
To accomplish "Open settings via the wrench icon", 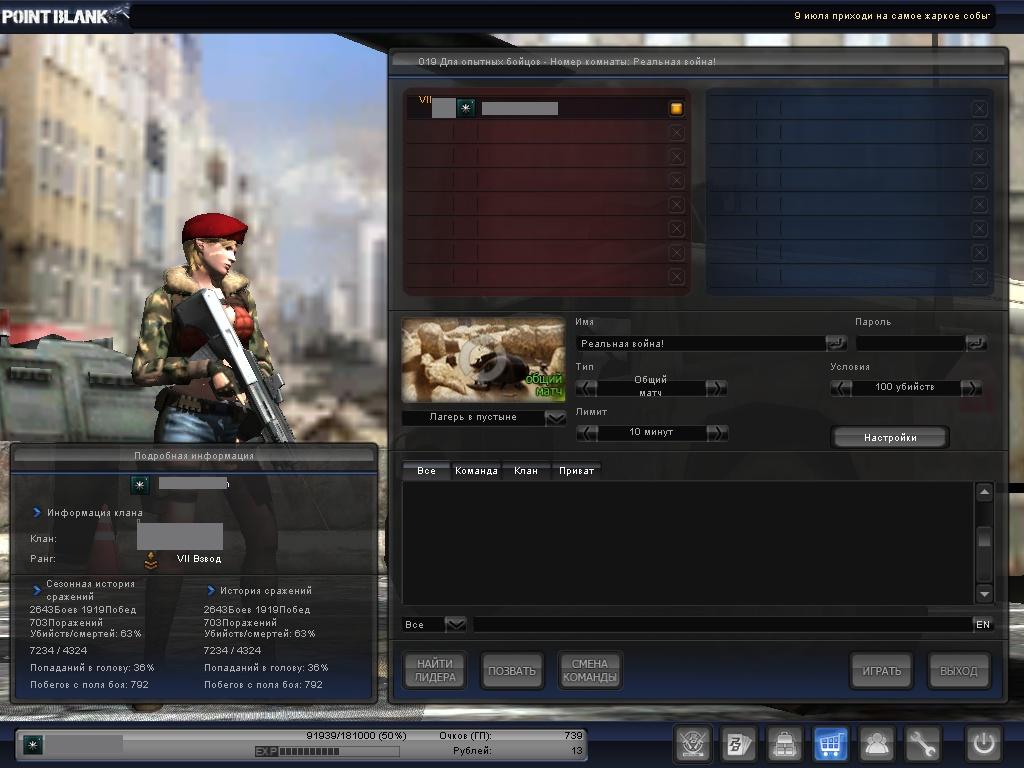I will pyautogui.click(x=923, y=744).
